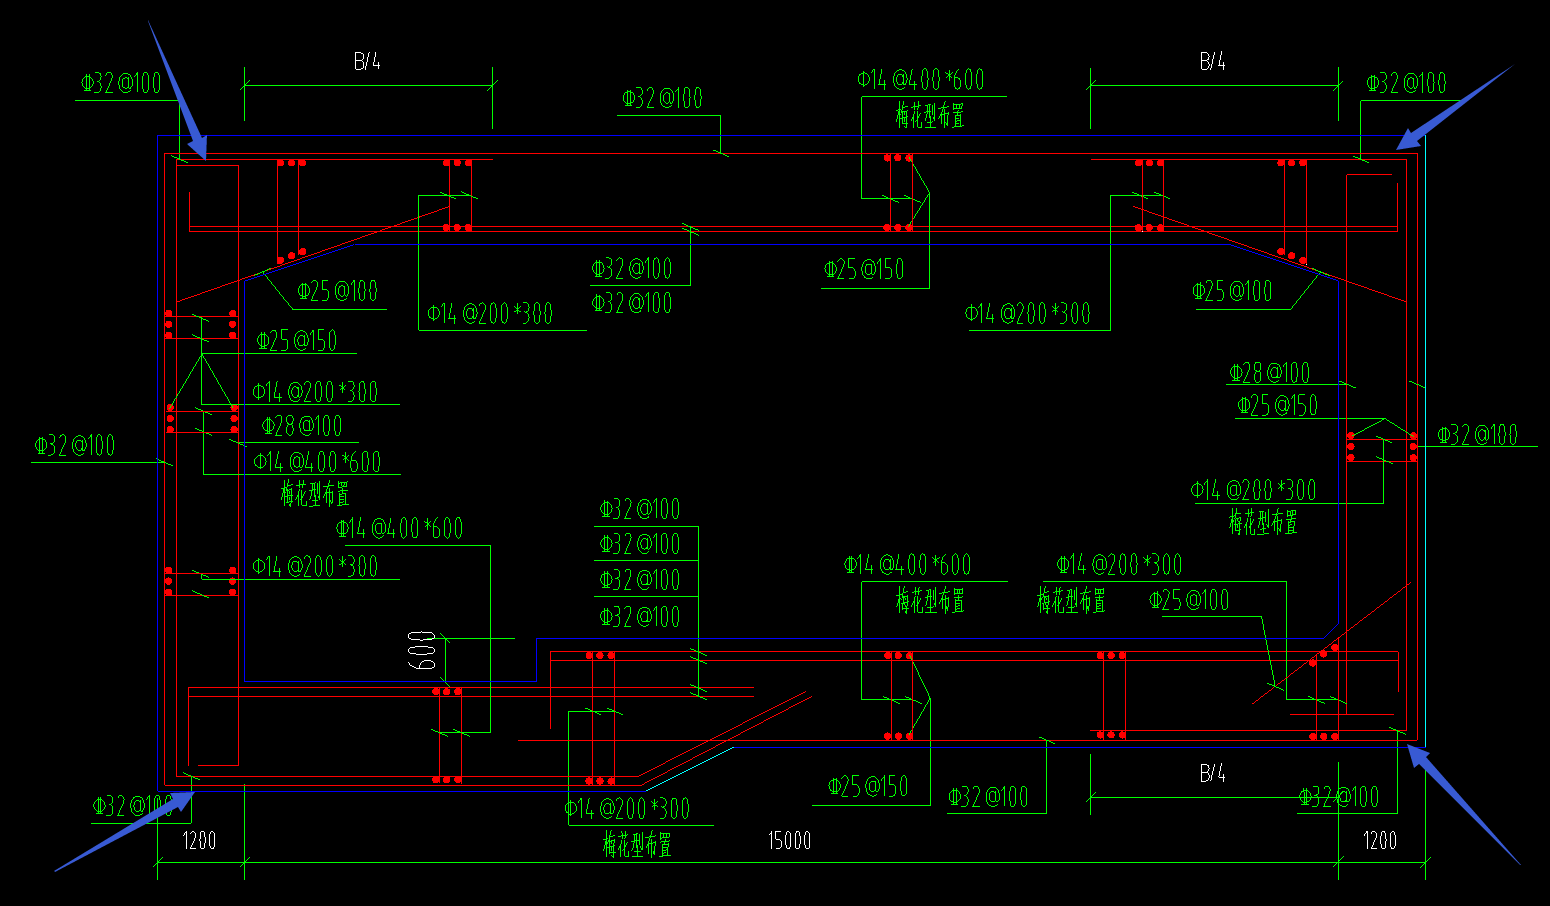Click the Φ14@400*600 label at top center
1550x906 pixels.
tap(921, 80)
